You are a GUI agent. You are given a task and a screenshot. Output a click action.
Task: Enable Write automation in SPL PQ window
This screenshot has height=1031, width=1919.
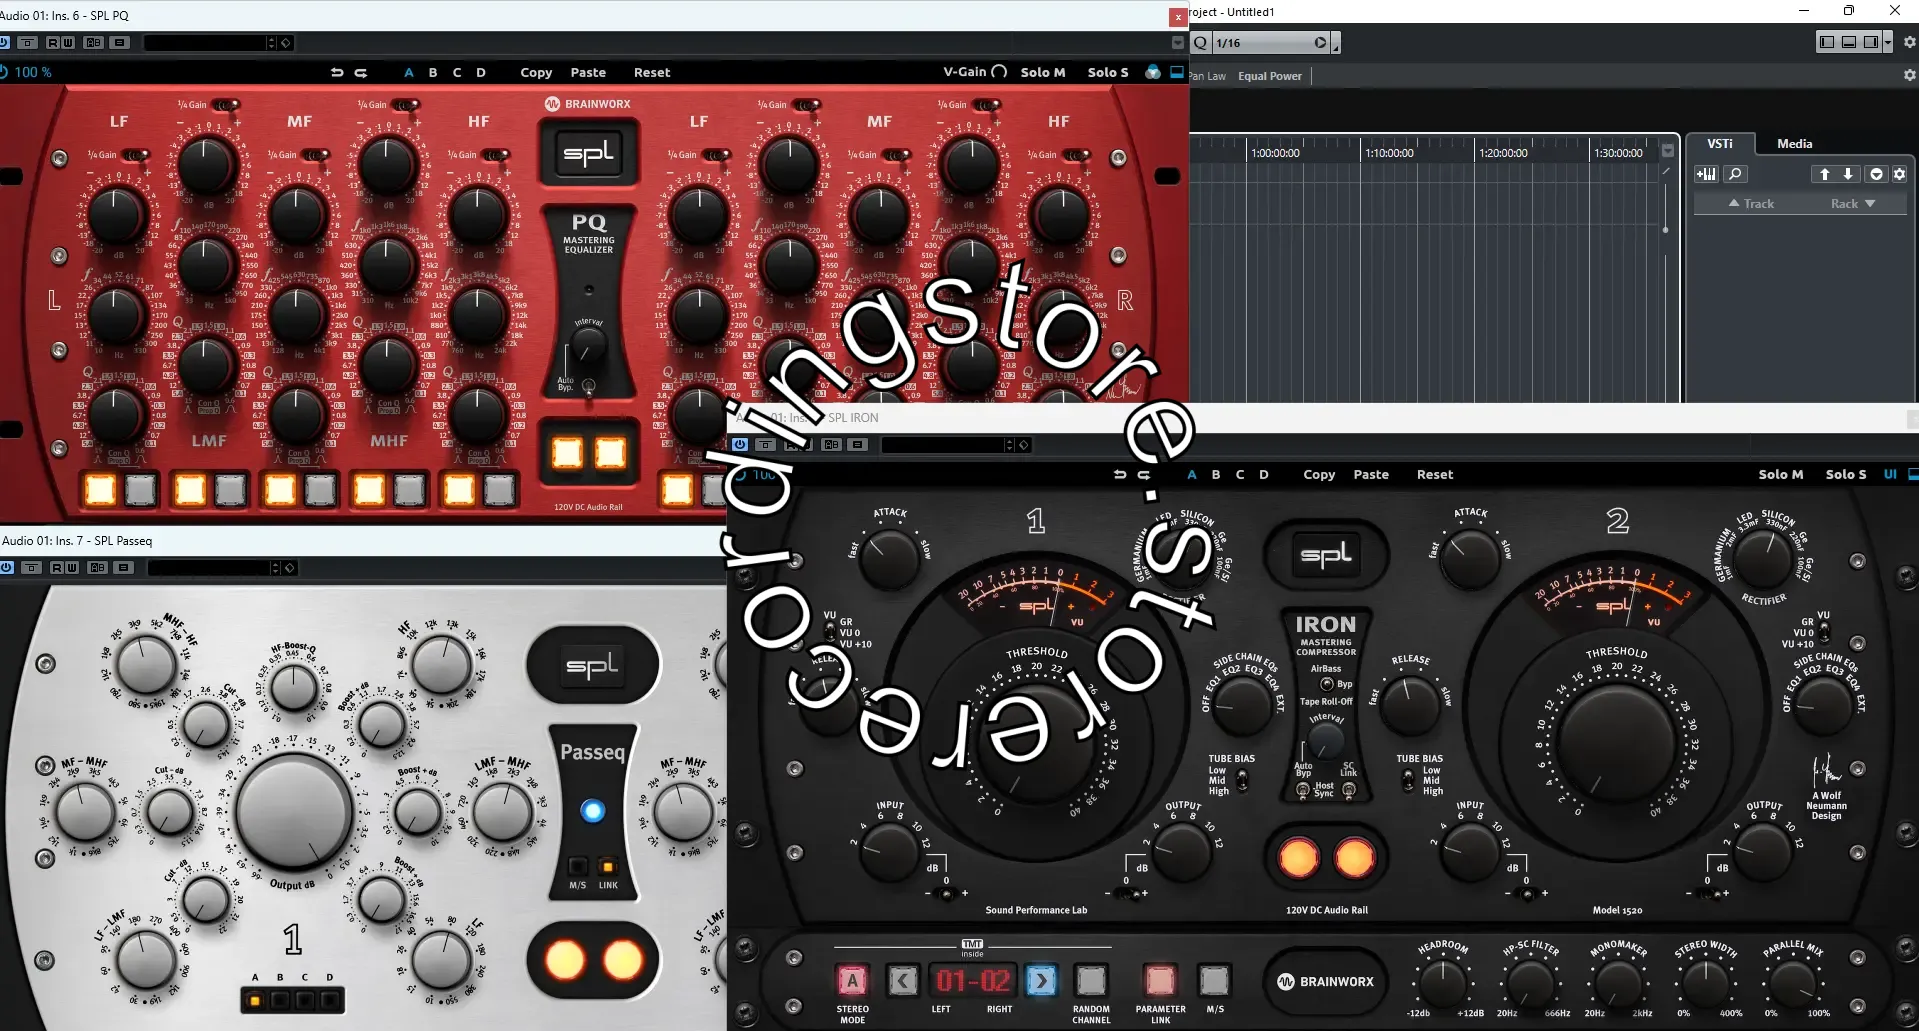[x=68, y=43]
